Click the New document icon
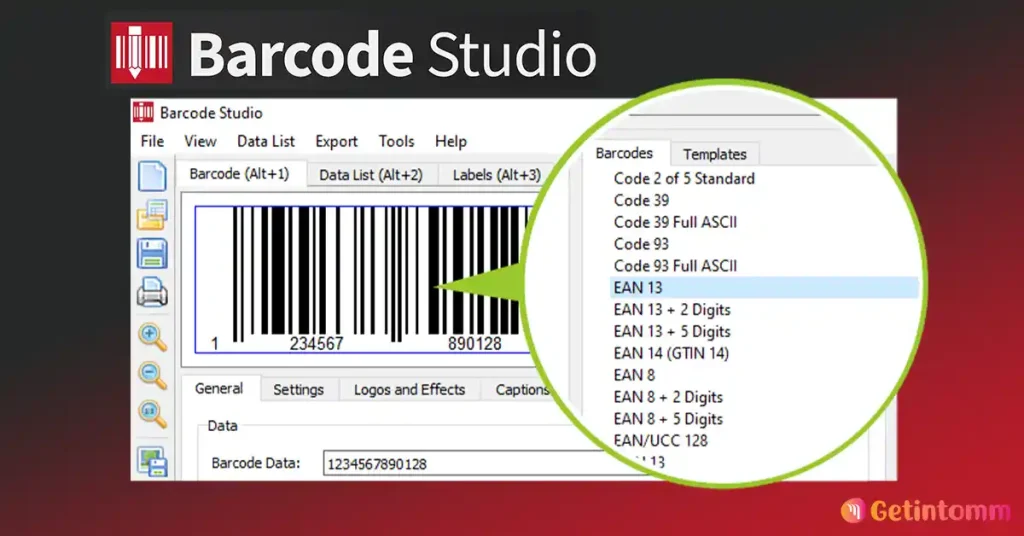Viewport: 1024px width, 536px height. (x=152, y=176)
